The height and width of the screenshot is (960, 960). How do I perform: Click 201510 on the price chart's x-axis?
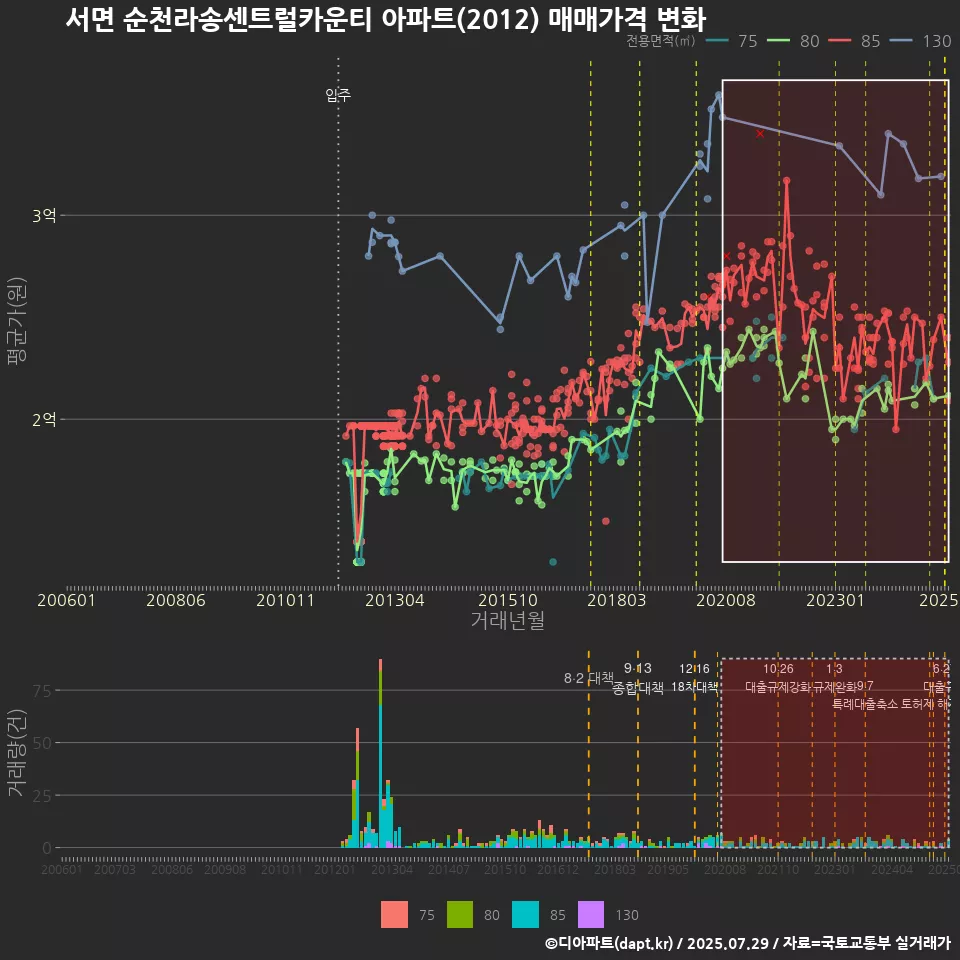[508, 600]
